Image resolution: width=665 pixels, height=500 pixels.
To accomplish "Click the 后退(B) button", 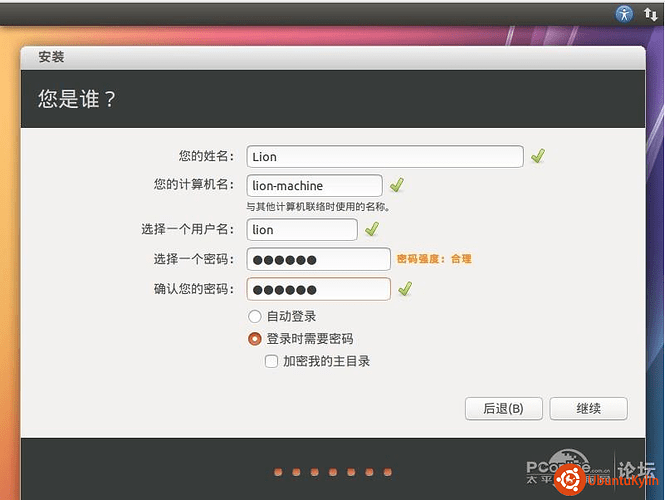I will (503, 408).
